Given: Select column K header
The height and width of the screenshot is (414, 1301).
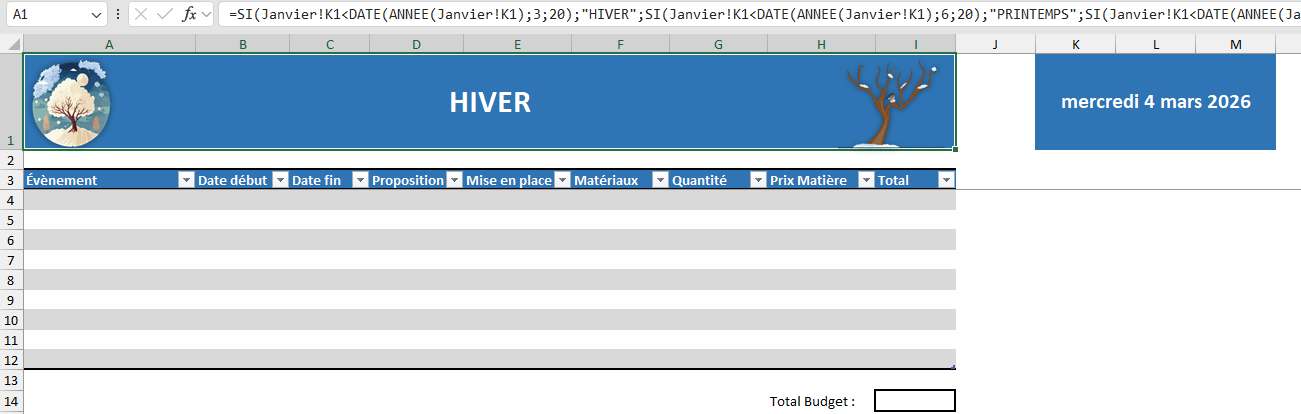Looking at the screenshot, I should [1075, 43].
